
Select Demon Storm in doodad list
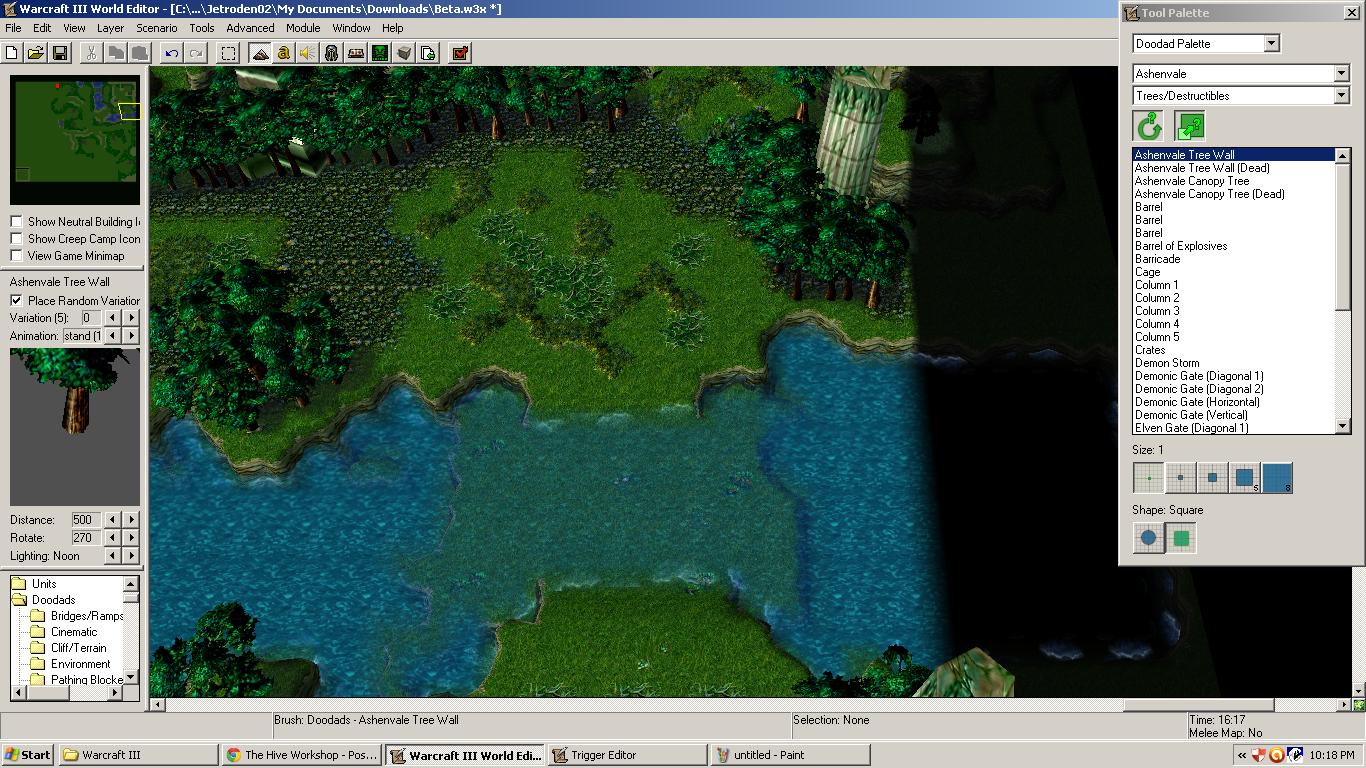(1167, 363)
